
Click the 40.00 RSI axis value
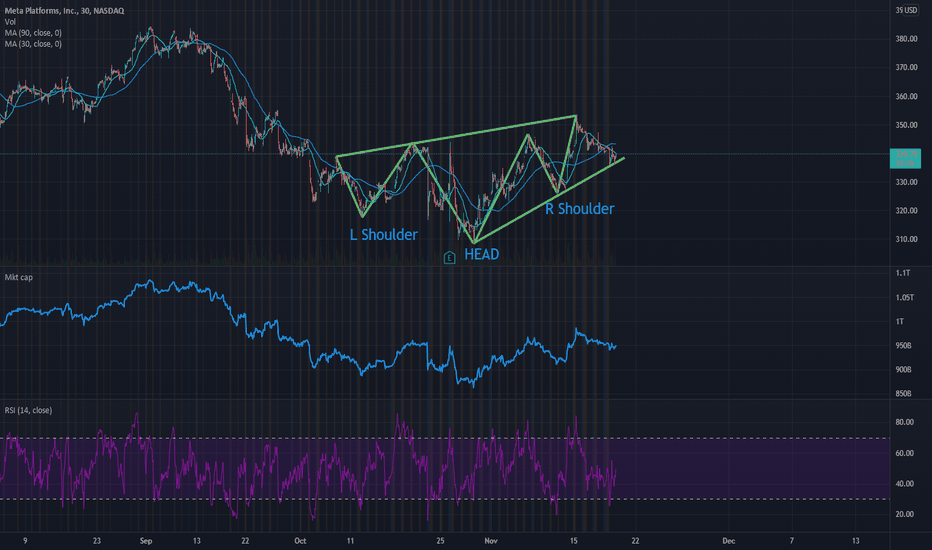click(x=905, y=483)
